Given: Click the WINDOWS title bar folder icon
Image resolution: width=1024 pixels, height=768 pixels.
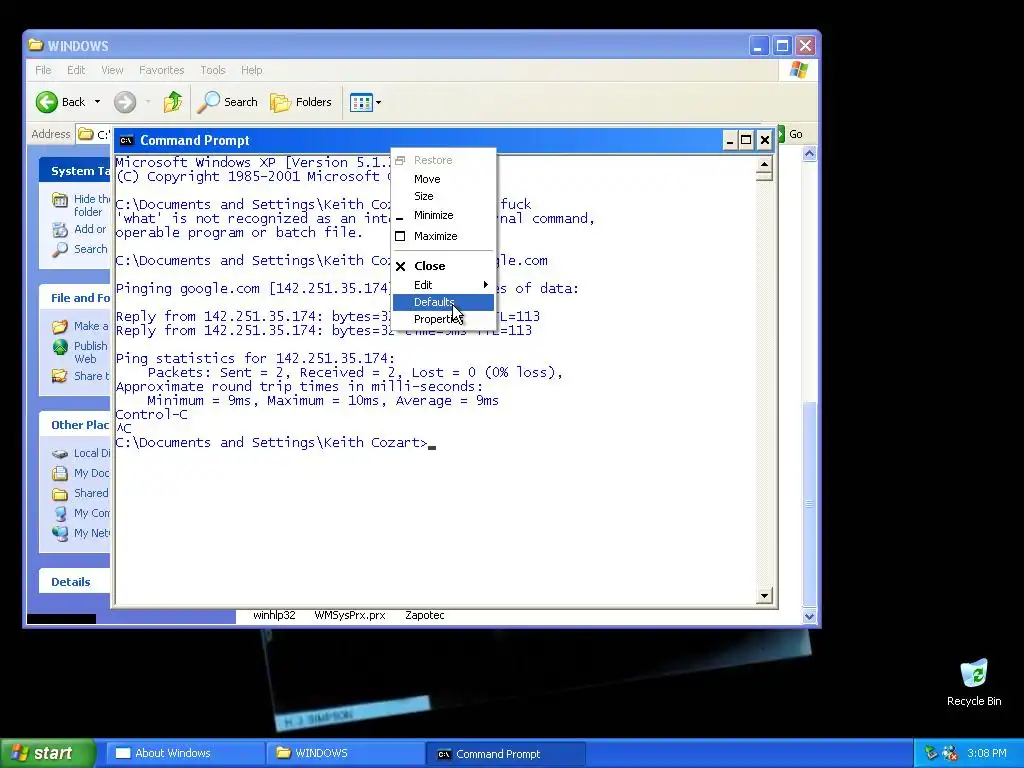Looking at the screenshot, I should [x=36, y=45].
